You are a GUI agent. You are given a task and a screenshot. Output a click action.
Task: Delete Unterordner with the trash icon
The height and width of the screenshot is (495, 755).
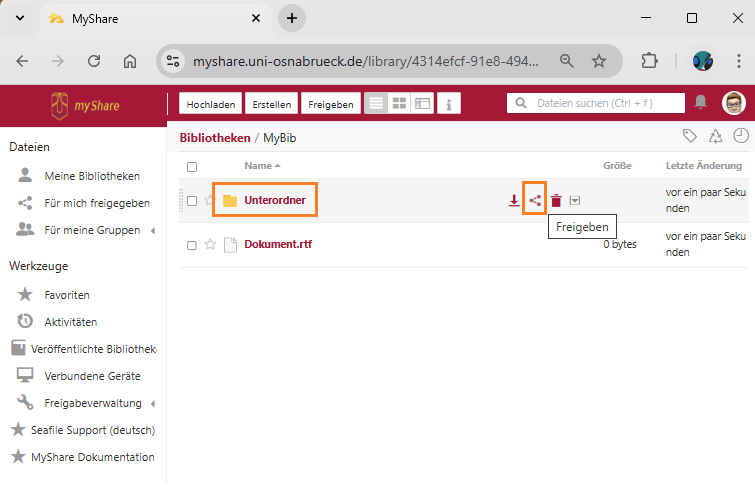click(x=556, y=201)
